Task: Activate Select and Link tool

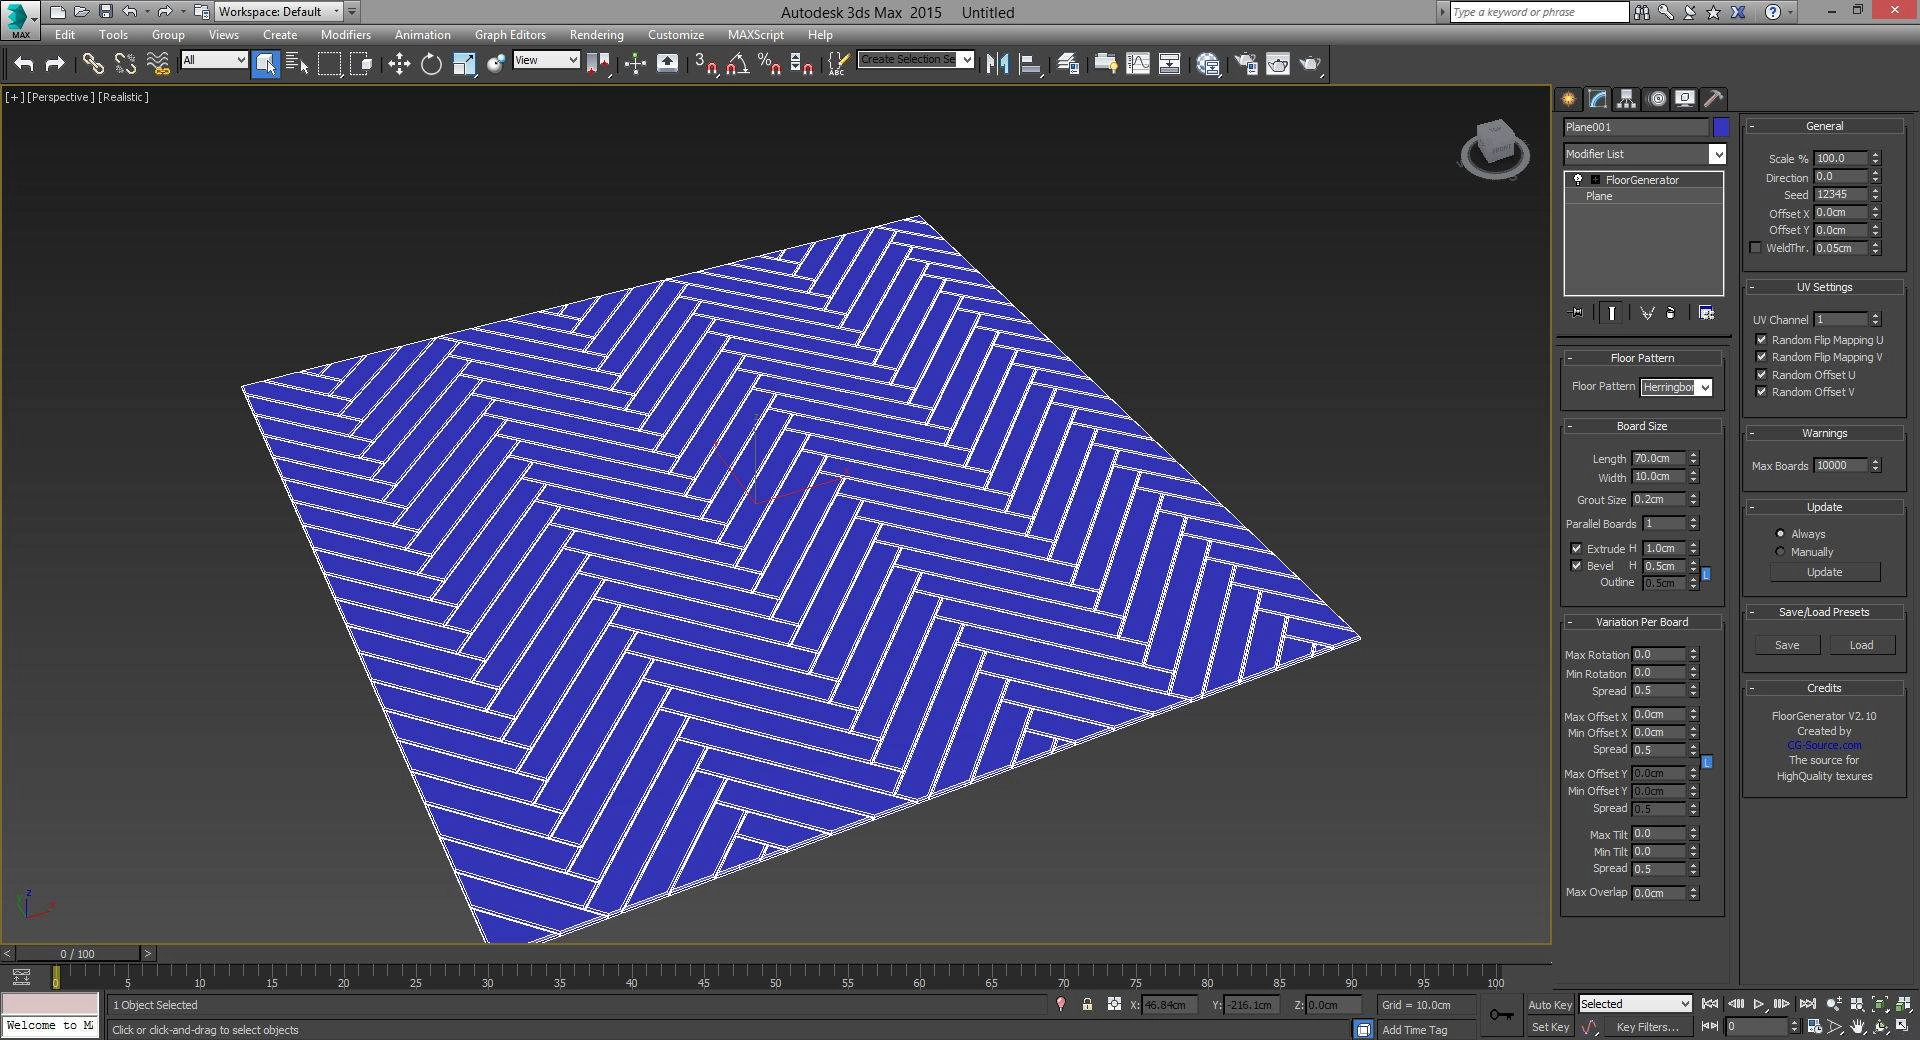Action: point(93,64)
